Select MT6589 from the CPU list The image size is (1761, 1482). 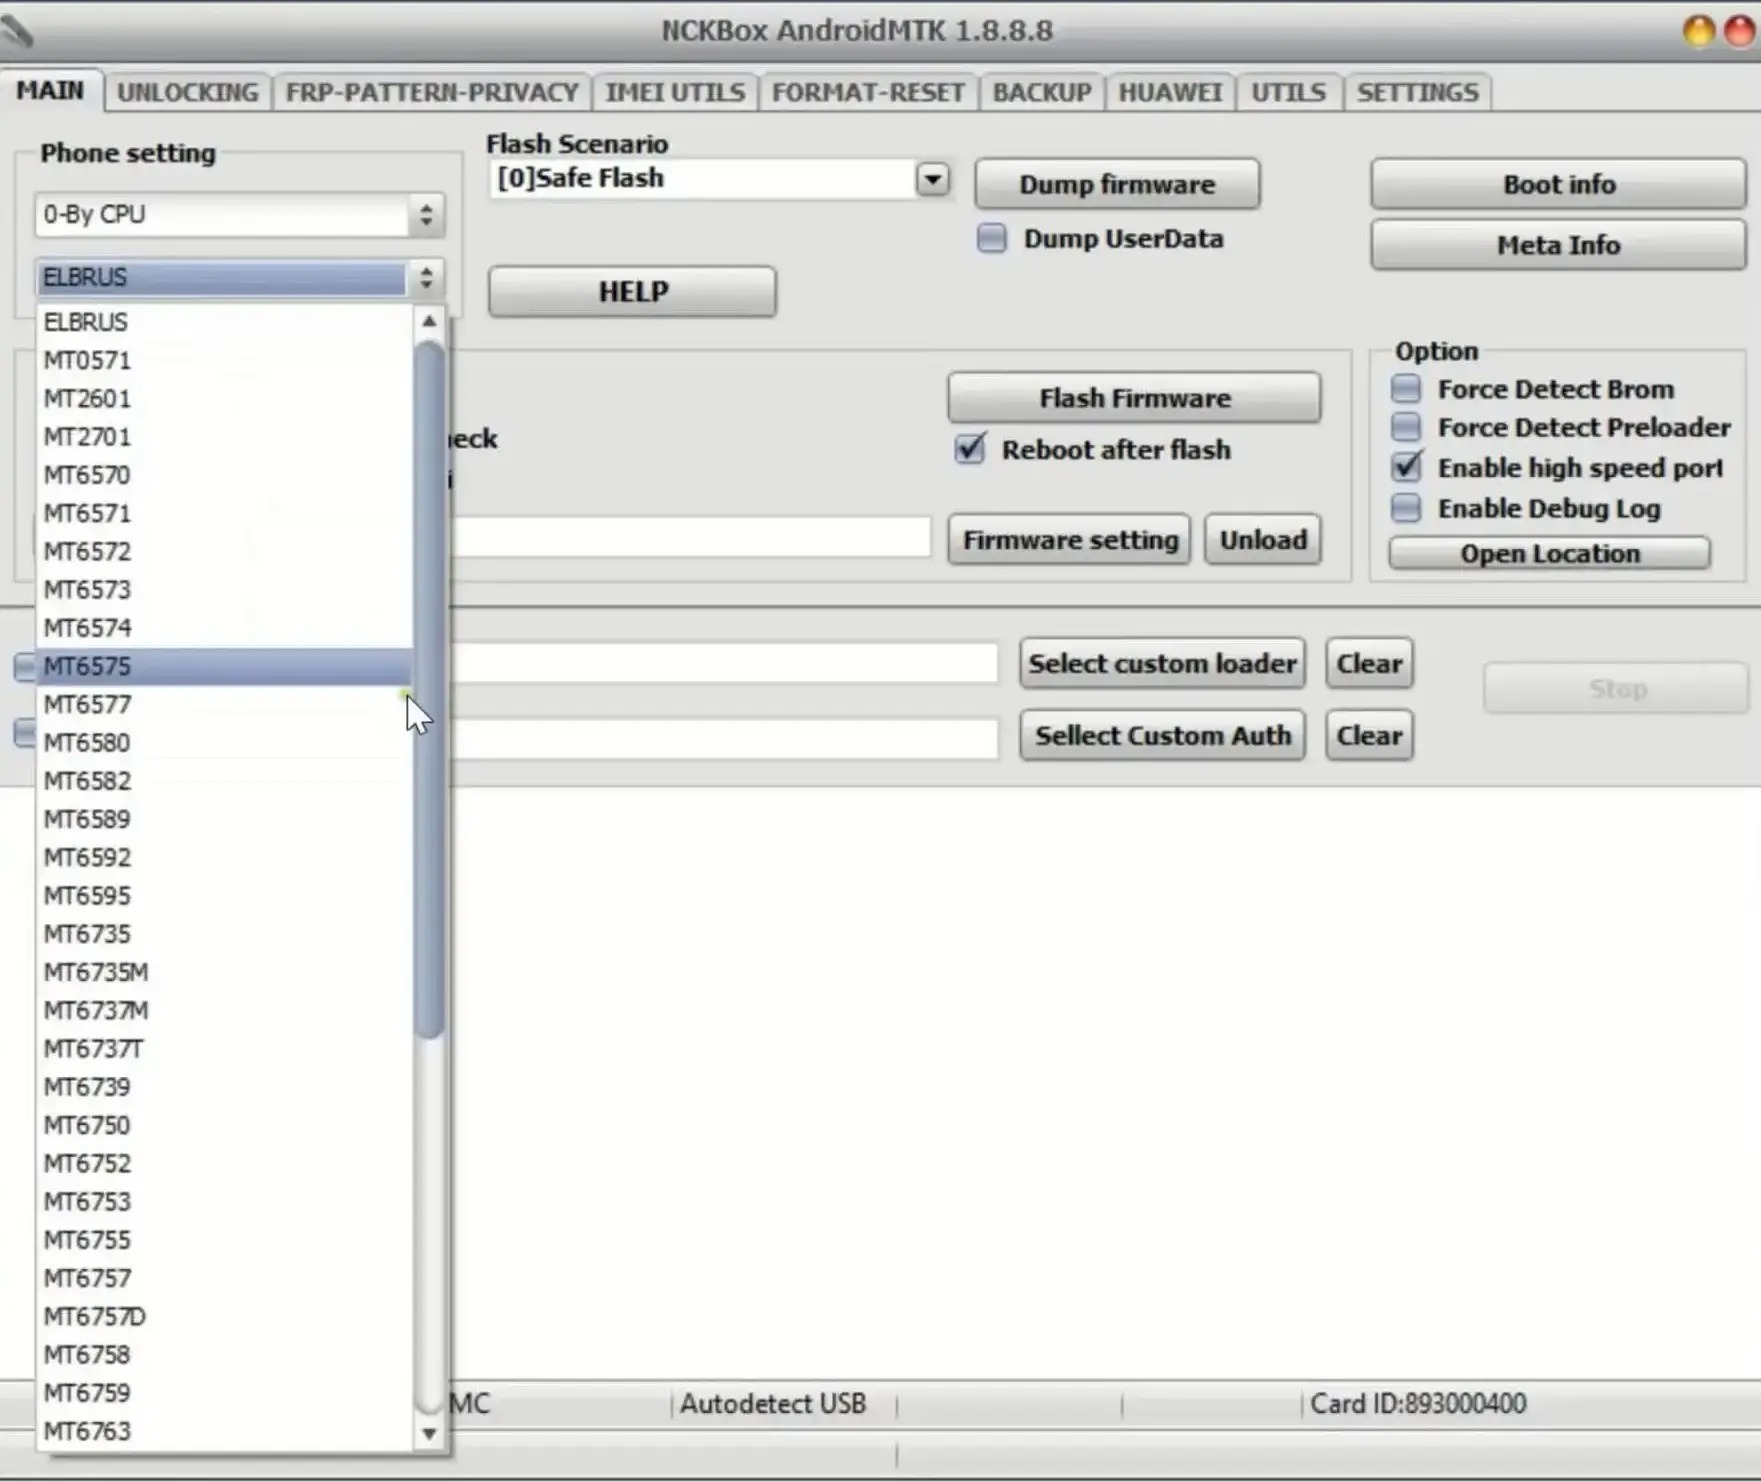point(225,819)
